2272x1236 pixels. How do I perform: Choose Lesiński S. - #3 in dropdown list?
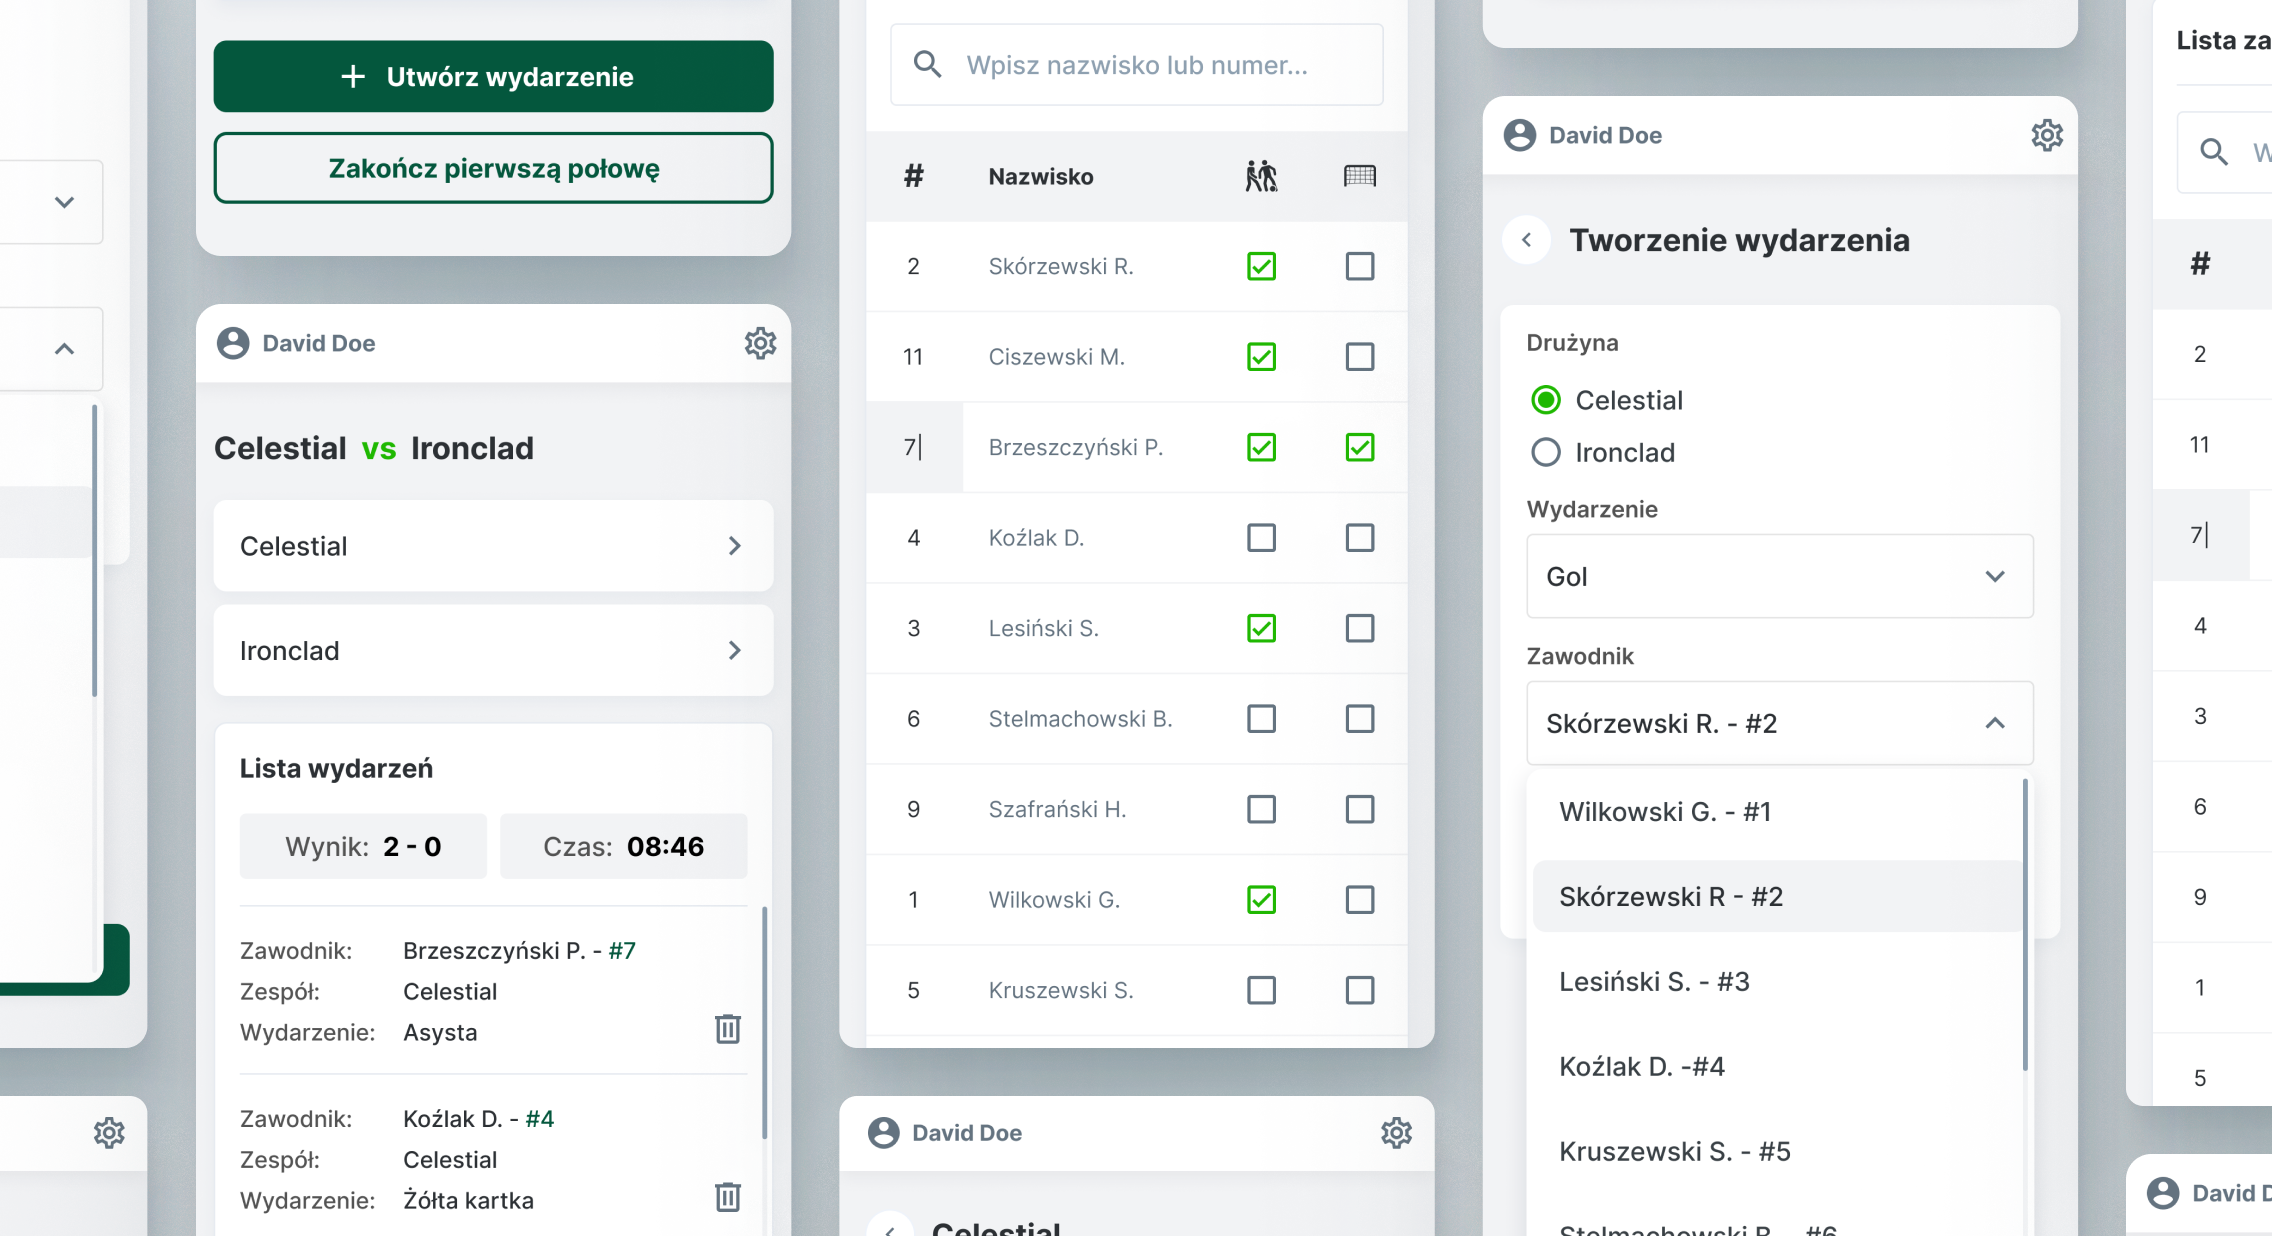tap(1655, 981)
